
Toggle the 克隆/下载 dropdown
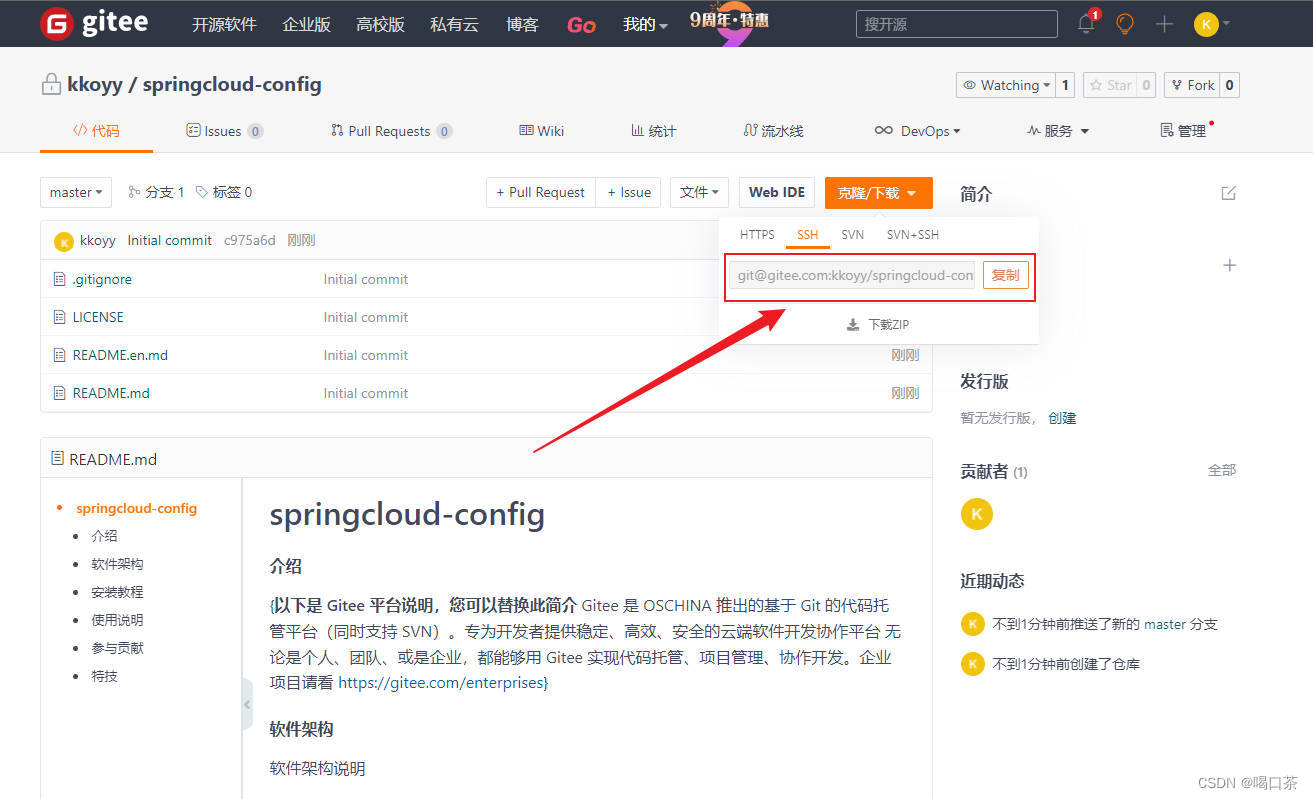[878, 193]
